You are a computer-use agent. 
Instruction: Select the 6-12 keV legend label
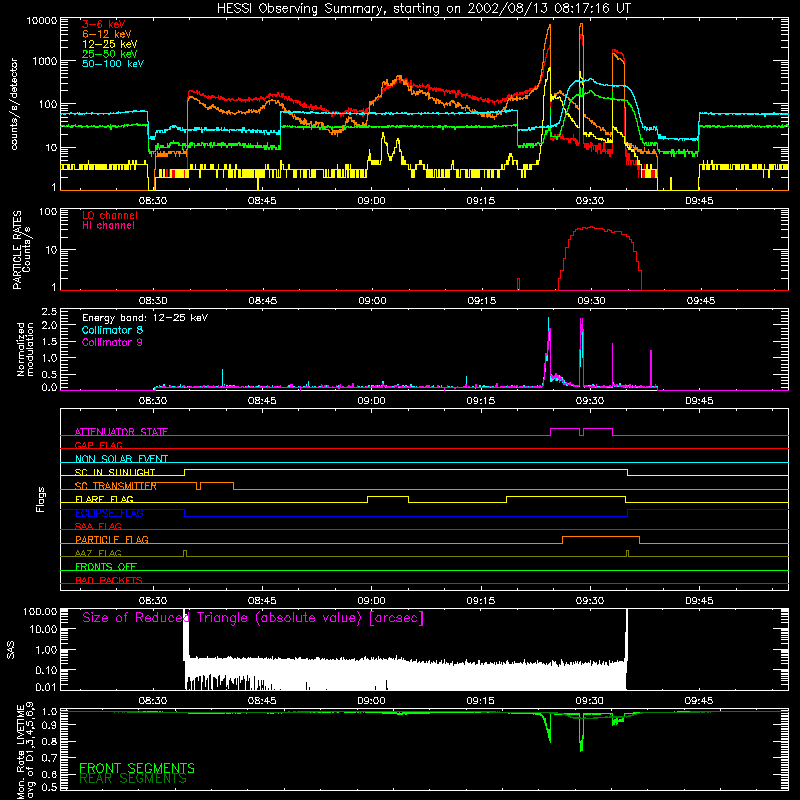coord(107,34)
